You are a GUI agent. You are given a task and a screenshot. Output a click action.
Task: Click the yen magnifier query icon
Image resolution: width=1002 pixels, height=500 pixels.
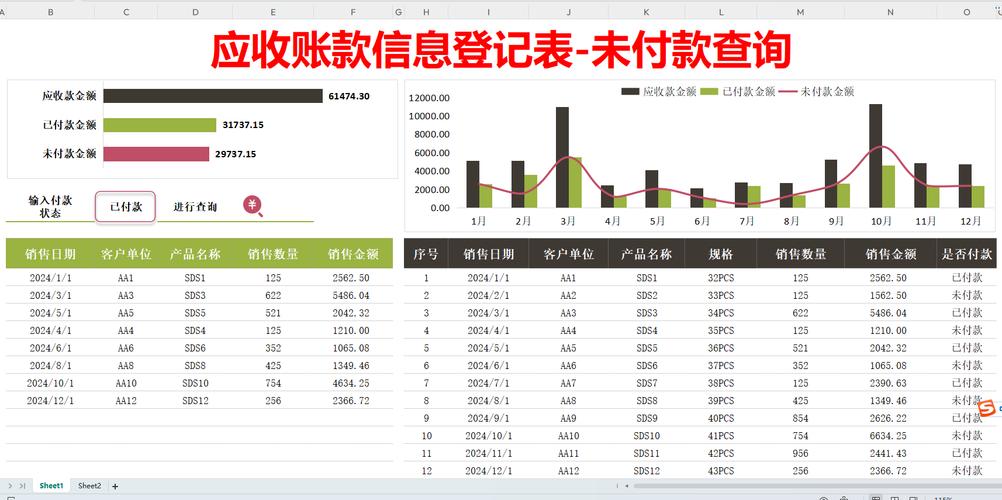[x=253, y=206]
